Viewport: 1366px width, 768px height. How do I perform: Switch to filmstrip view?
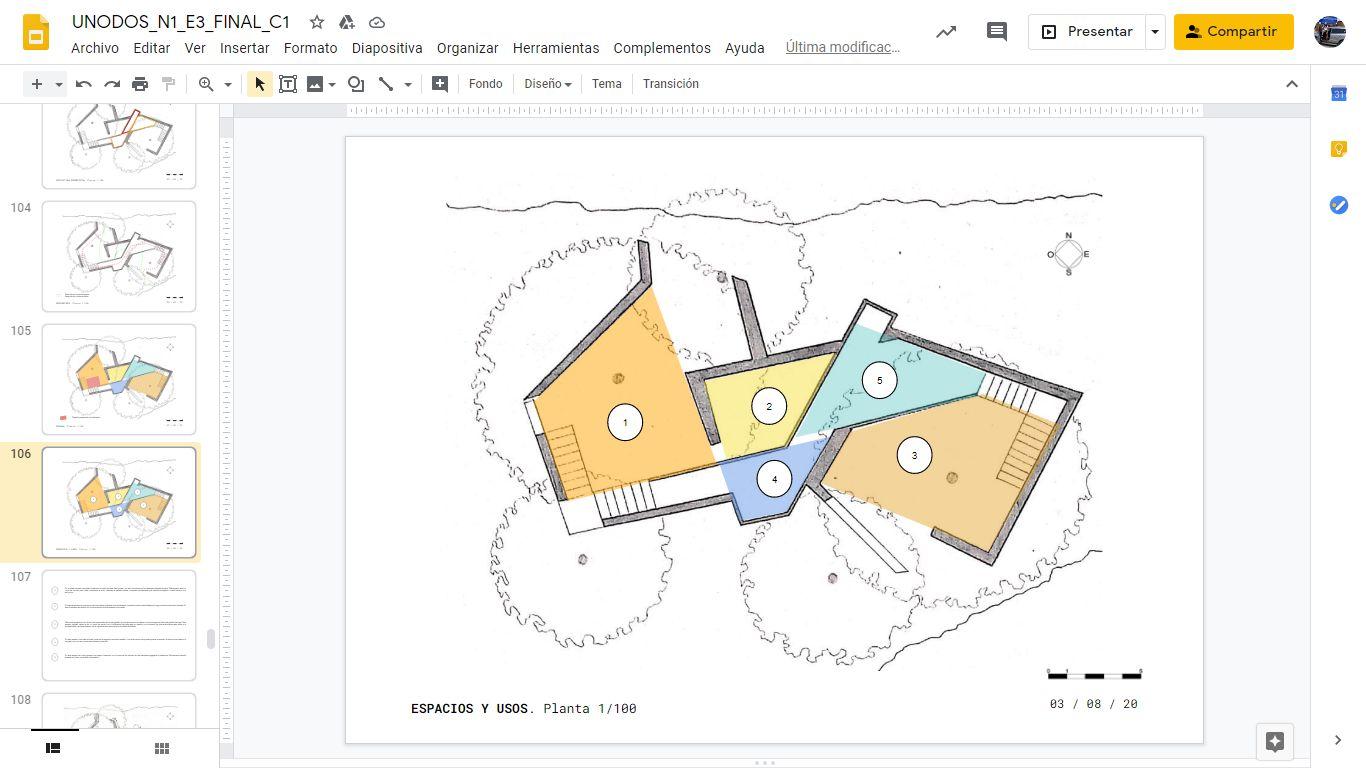point(53,748)
